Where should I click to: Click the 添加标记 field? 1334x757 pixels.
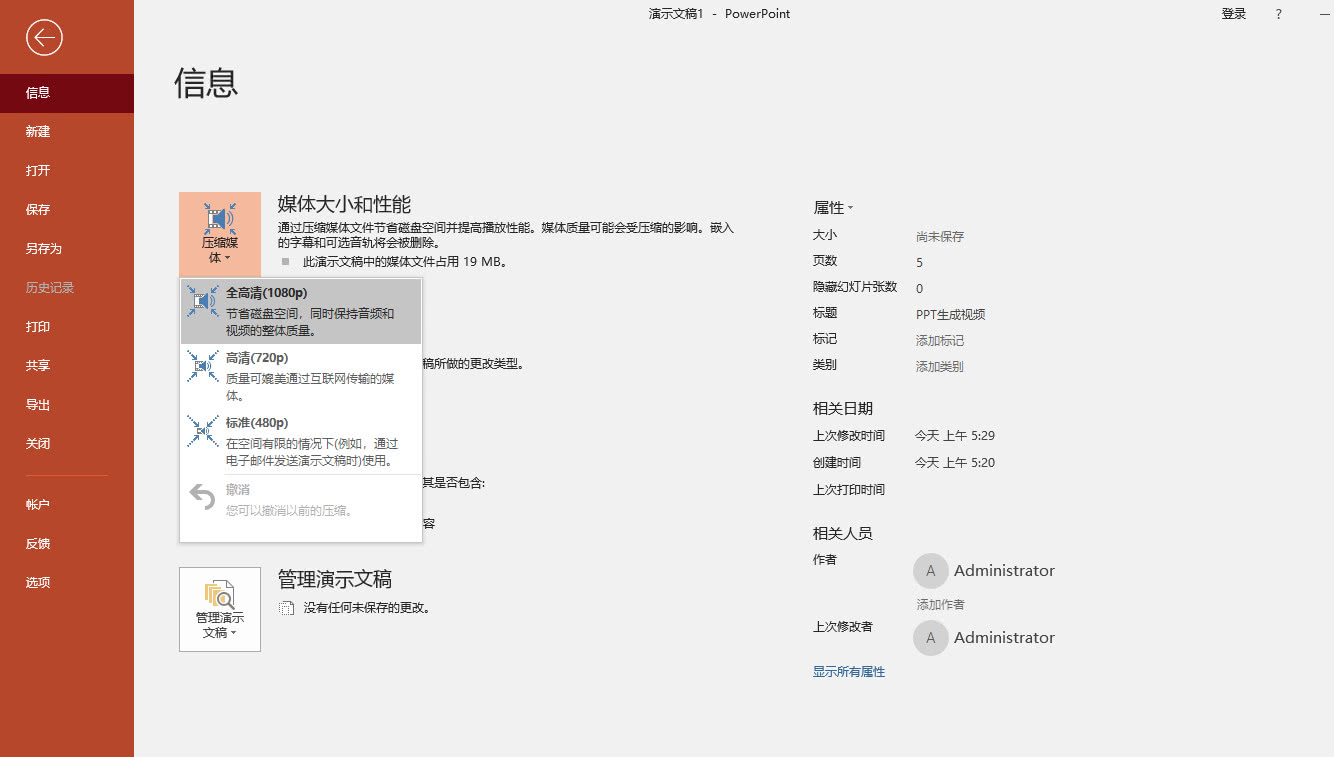click(x=940, y=341)
